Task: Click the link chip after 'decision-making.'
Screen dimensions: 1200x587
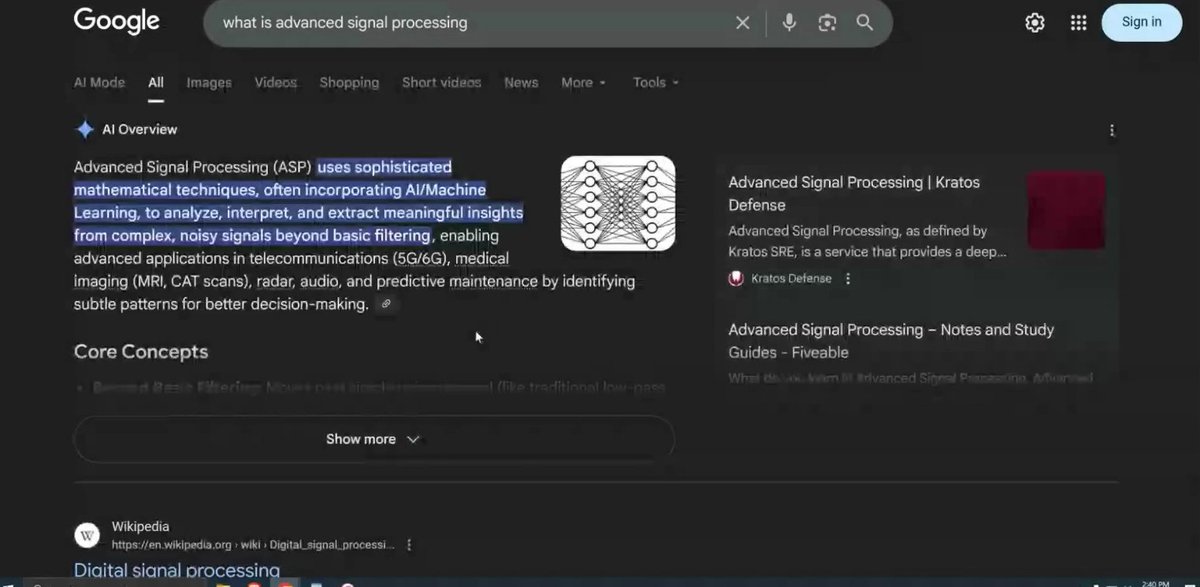Action: 386,304
